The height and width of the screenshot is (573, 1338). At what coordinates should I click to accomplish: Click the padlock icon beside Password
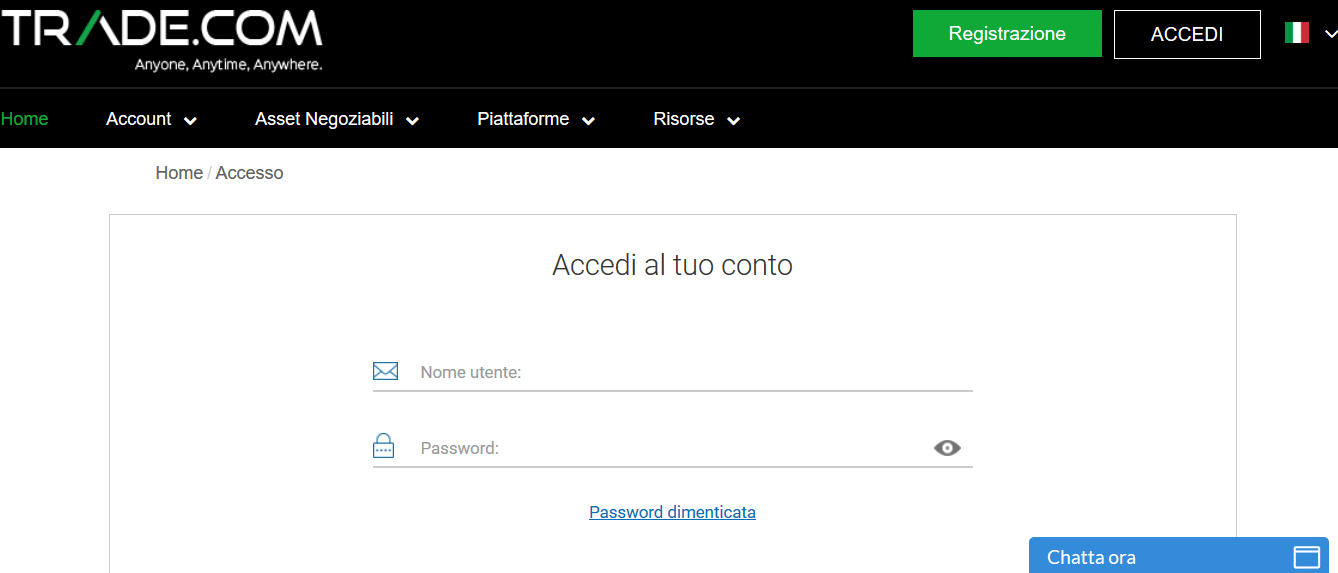pos(383,446)
